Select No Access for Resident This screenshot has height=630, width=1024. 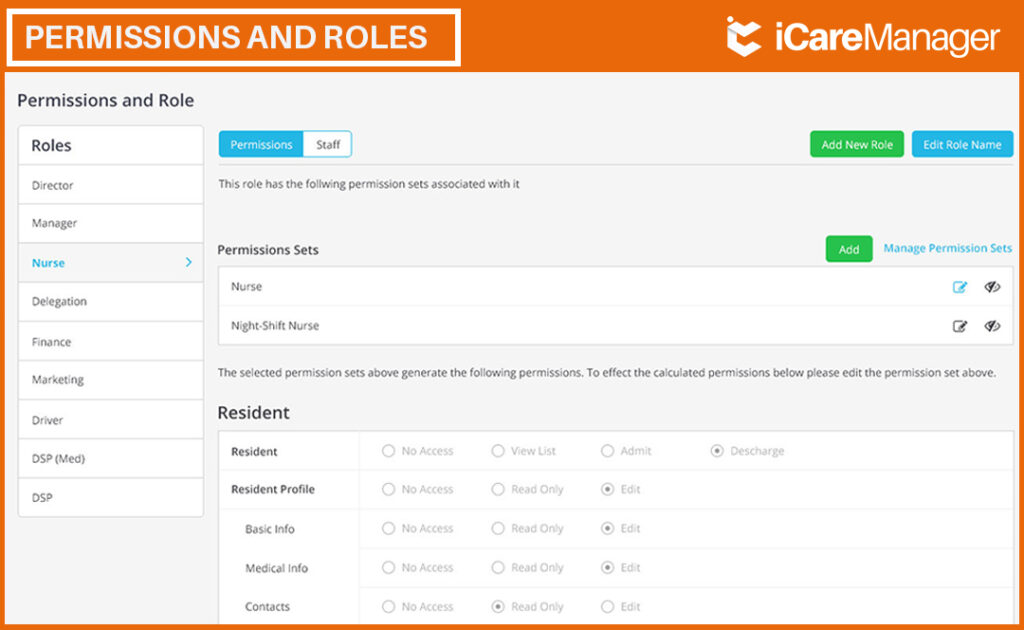point(389,451)
